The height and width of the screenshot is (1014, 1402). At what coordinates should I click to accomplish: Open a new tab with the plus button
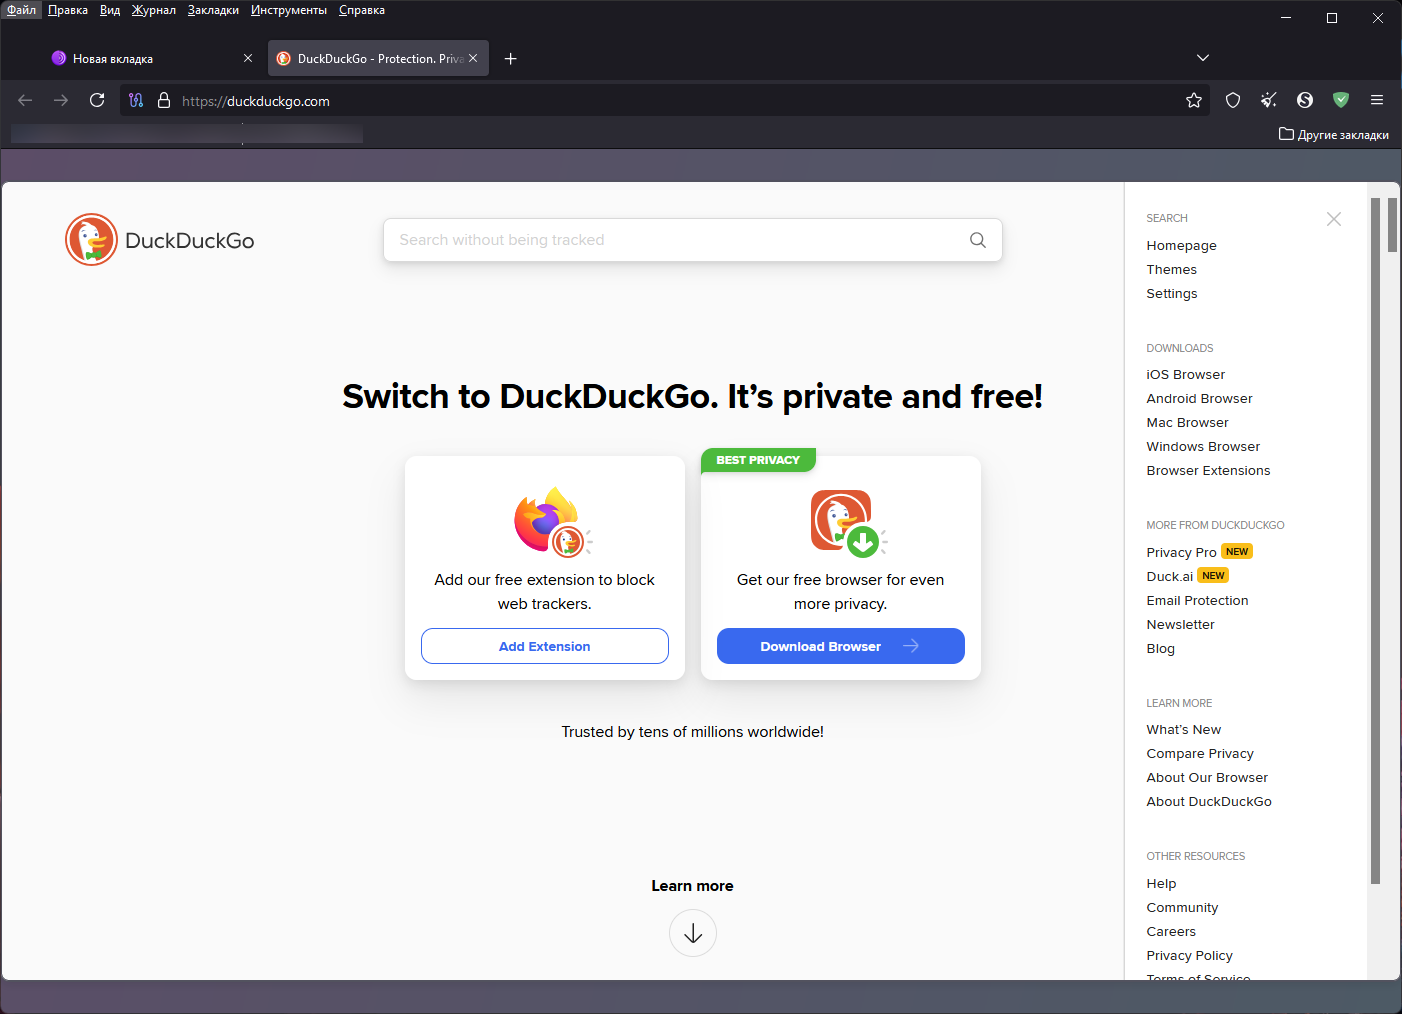510,58
